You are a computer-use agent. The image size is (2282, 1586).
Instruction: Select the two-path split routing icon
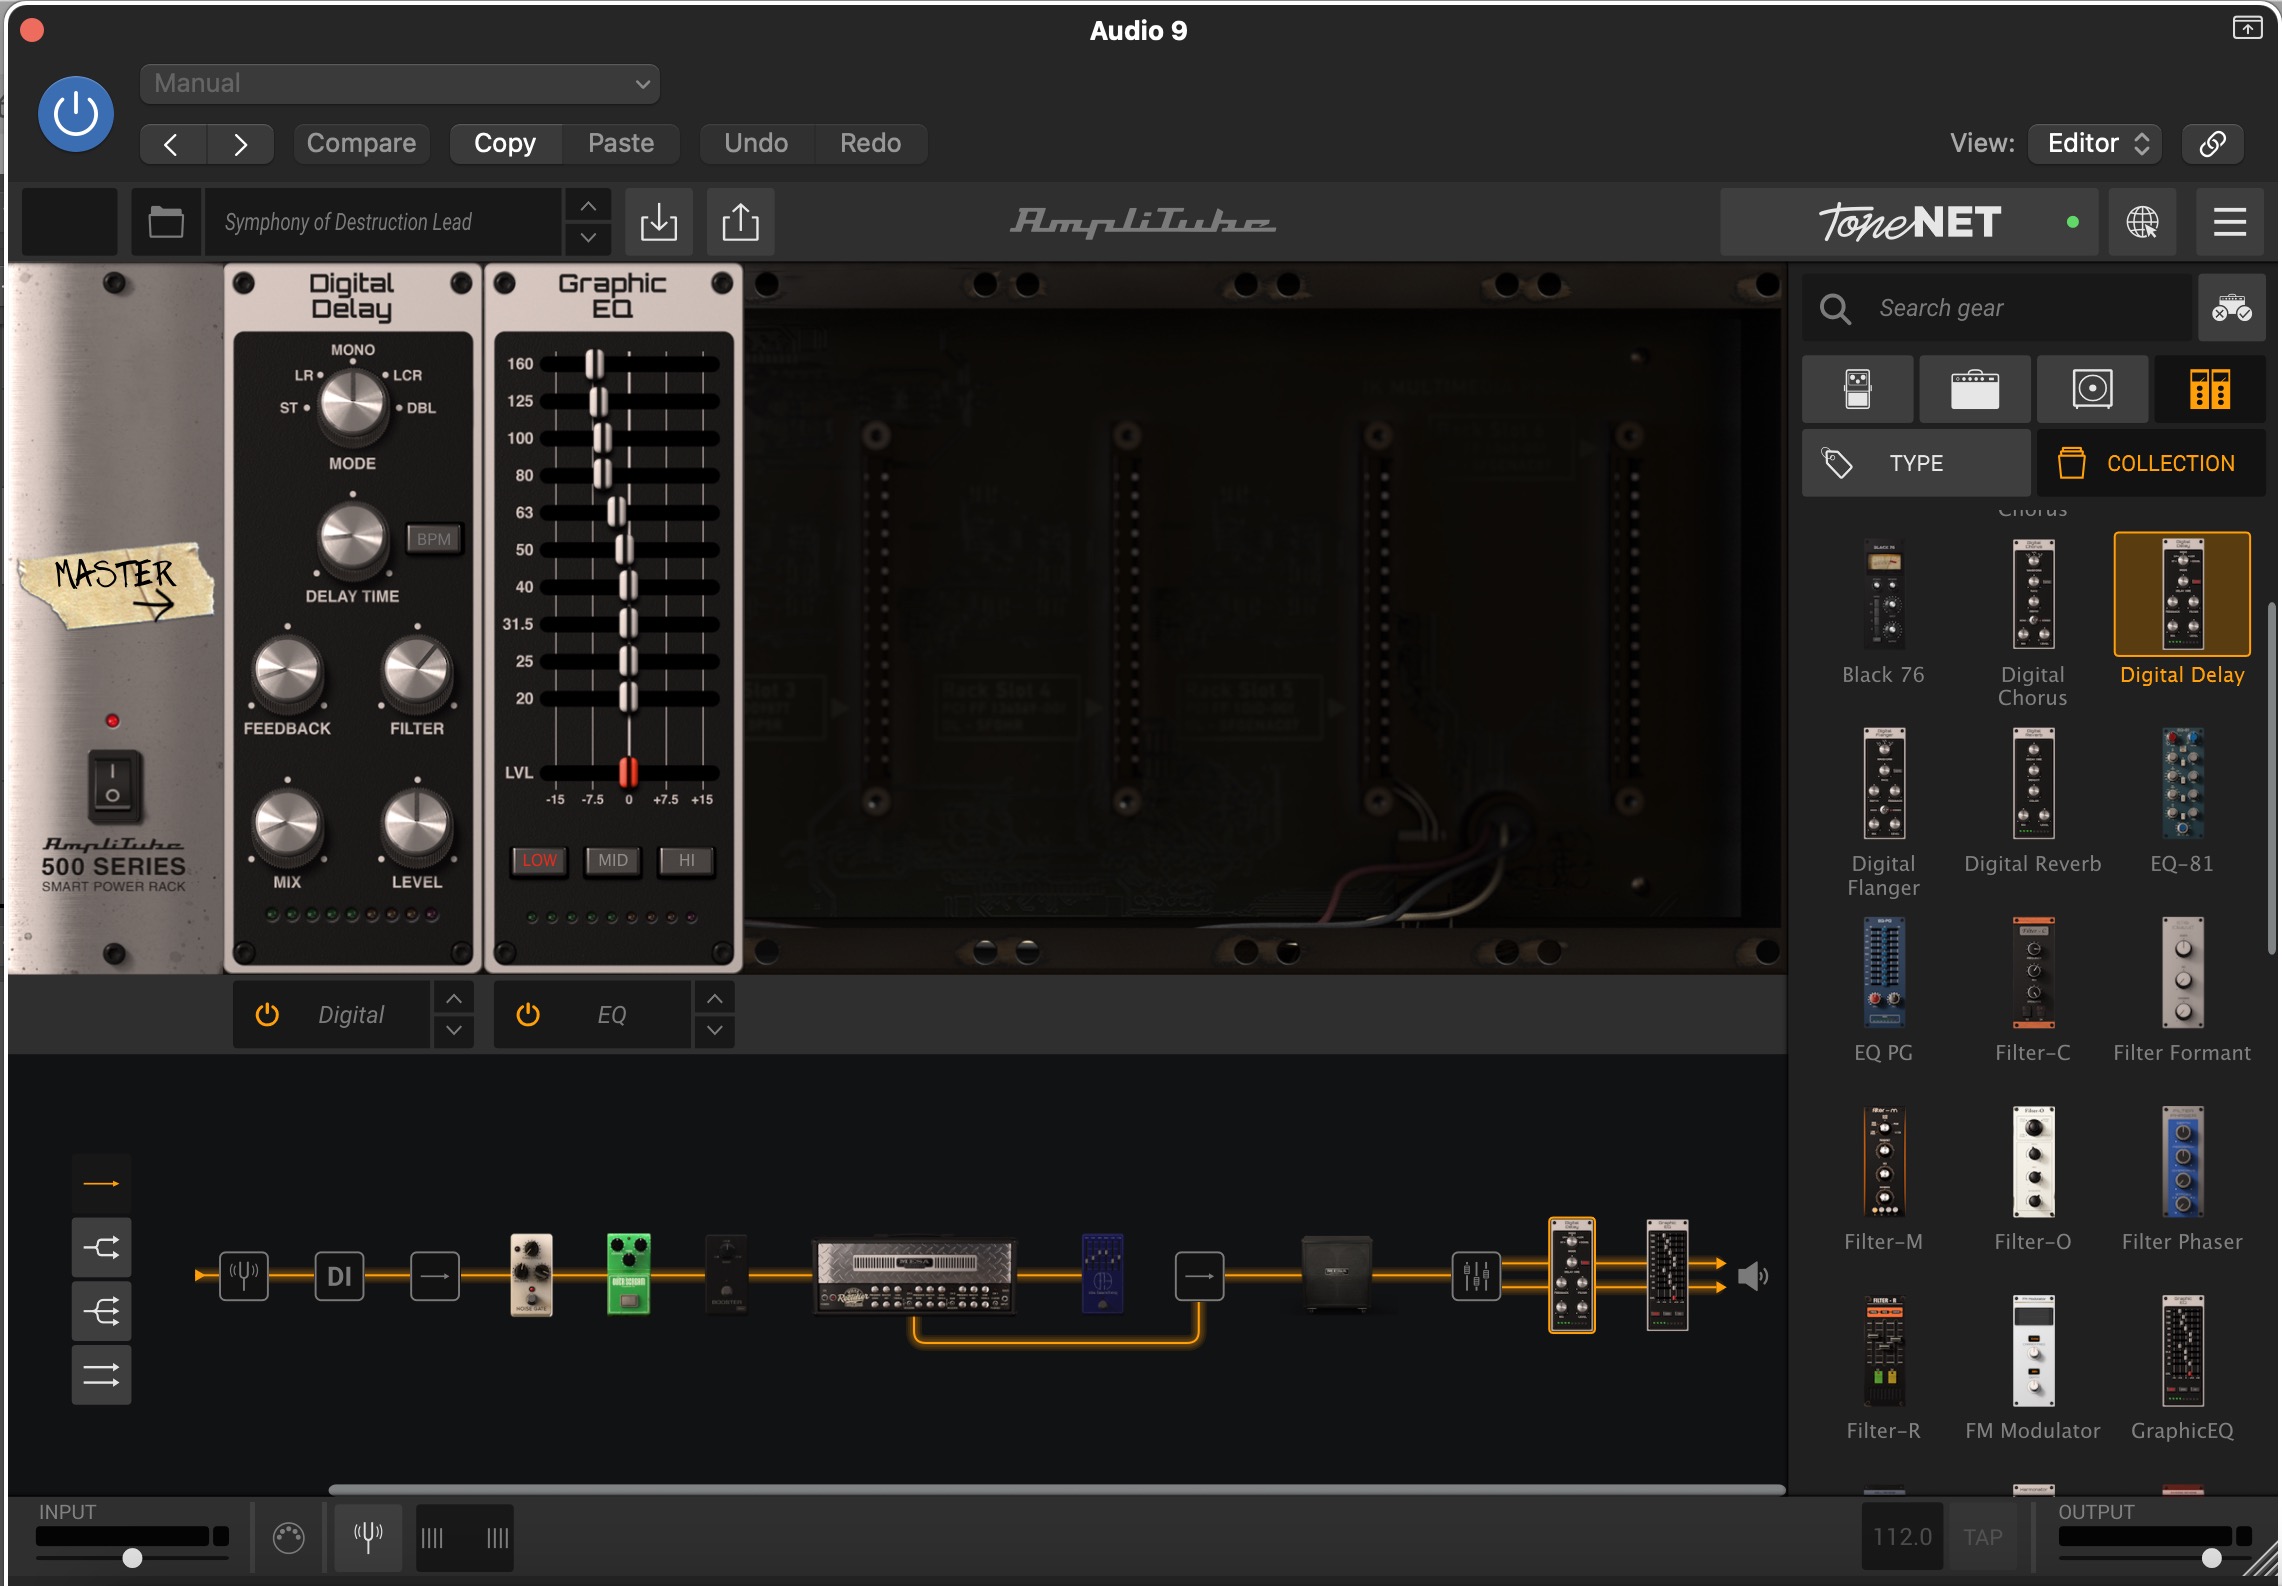point(101,1248)
